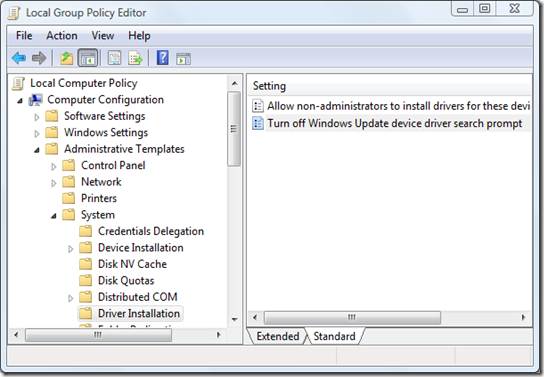Expand the Control Panel node
Viewport: 544px width, 377px height.
point(53,166)
